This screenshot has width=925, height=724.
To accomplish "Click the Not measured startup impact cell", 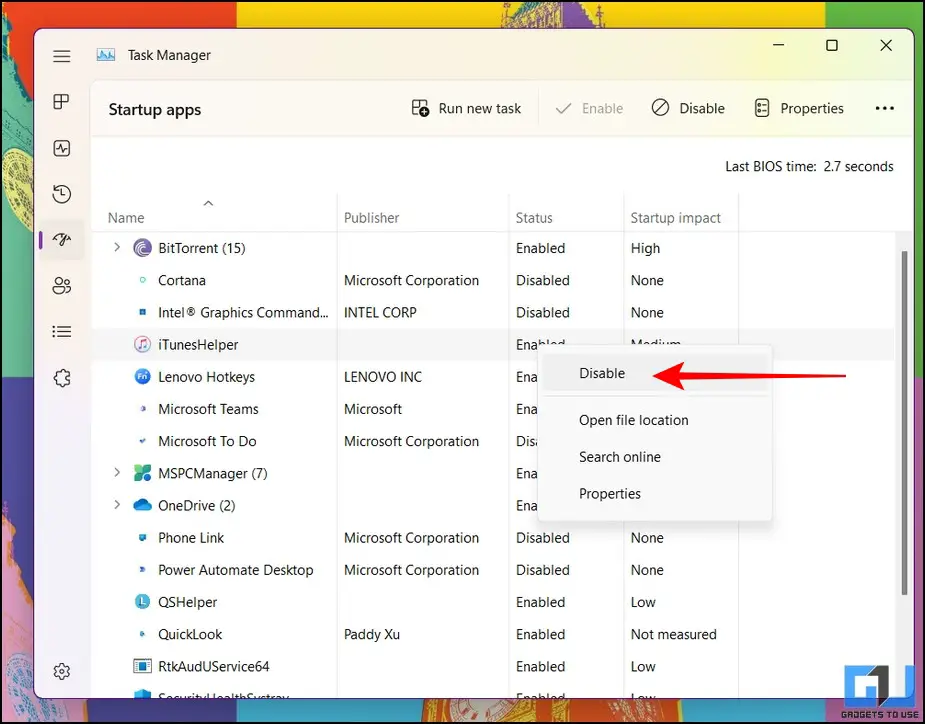I will tap(674, 634).
